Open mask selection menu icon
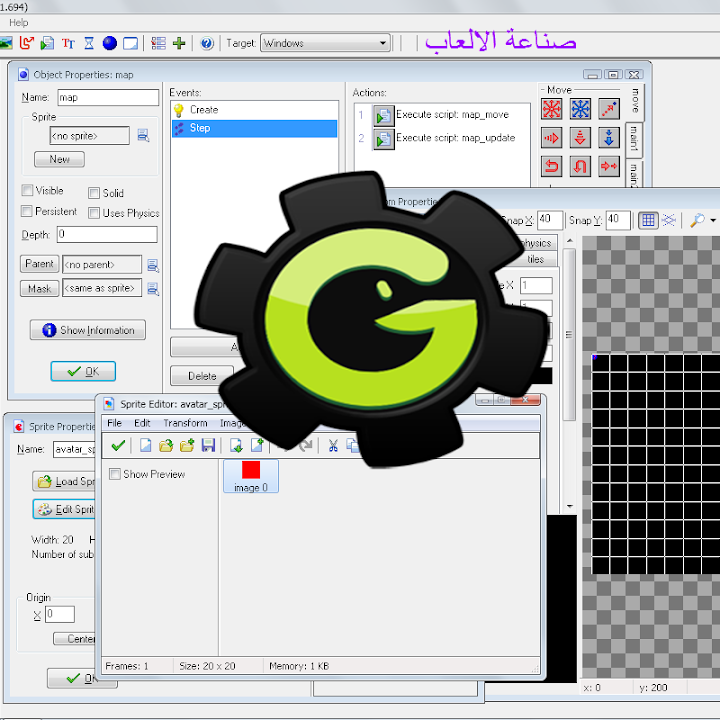The width and height of the screenshot is (720, 720). pyautogui.click(x=153, y=289)
